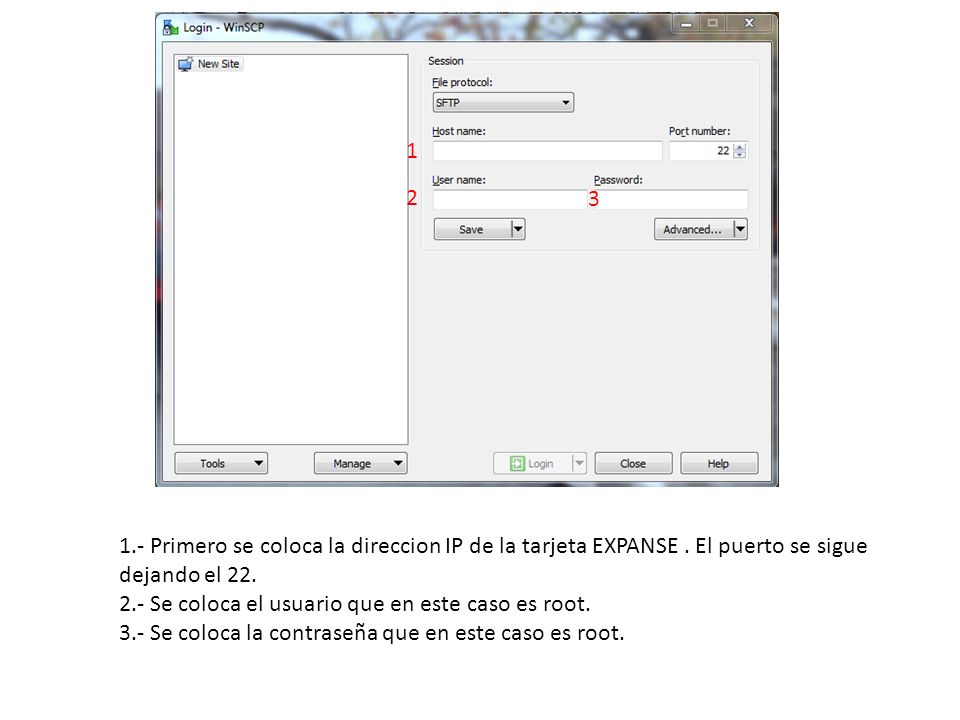The width and height of the screenshot is (960, 720).
Task: Open the Tools dropdown button
Action: click(221, 463)
